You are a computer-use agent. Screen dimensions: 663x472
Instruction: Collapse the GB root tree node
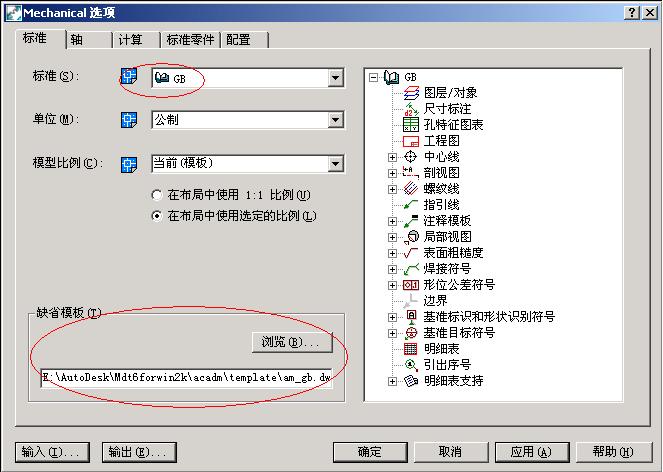coord(373,77)
